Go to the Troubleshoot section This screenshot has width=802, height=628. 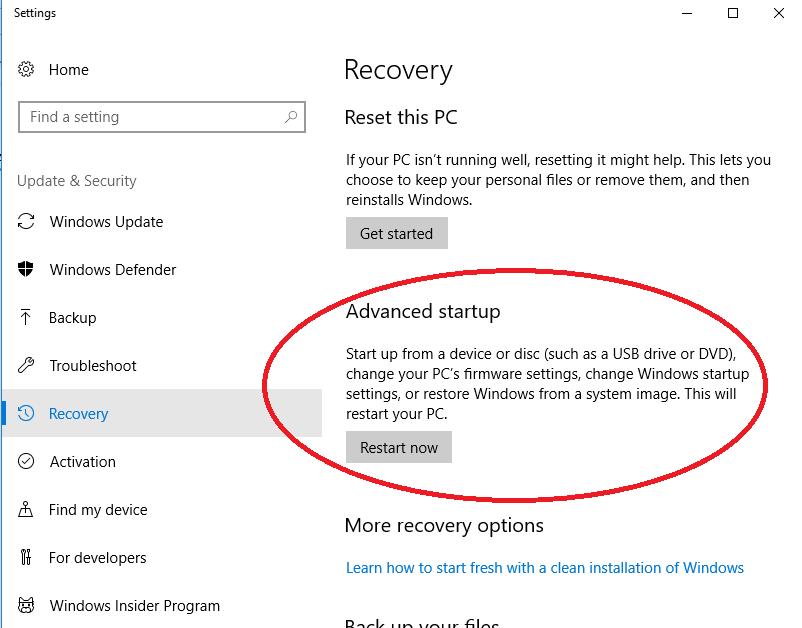point(93,366)
